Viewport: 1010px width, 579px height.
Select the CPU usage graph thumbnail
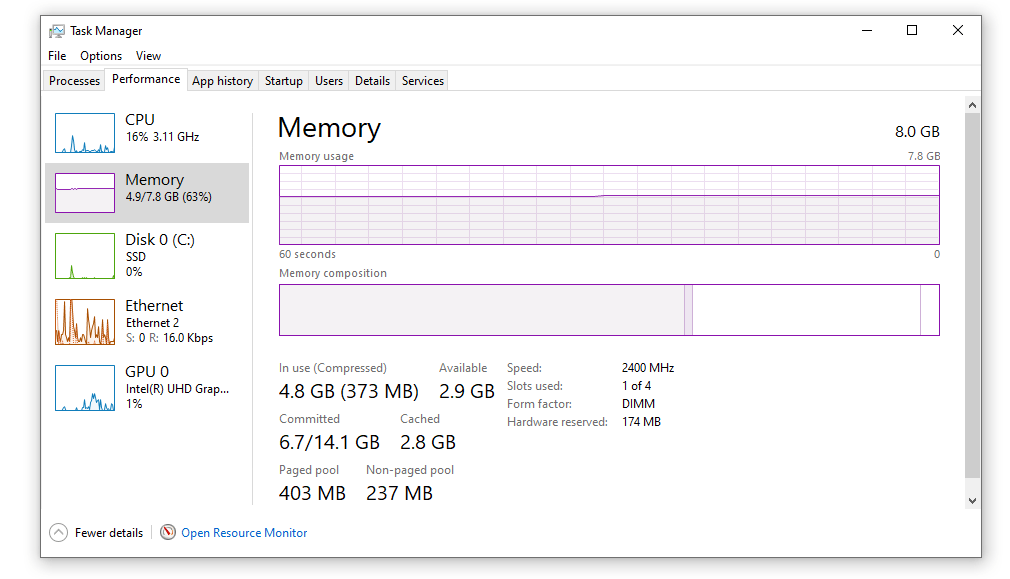(x=85, y=133)
